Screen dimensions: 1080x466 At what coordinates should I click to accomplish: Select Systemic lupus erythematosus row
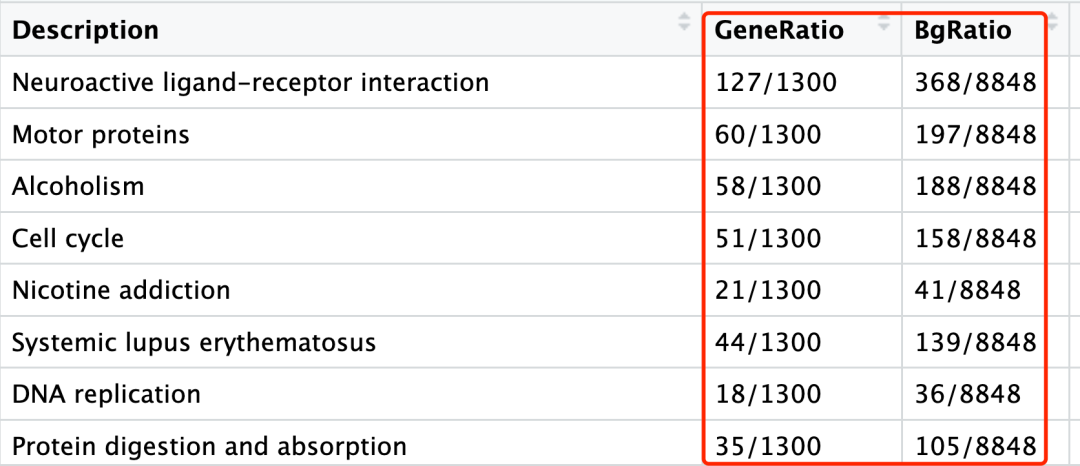tap(194, 342)
